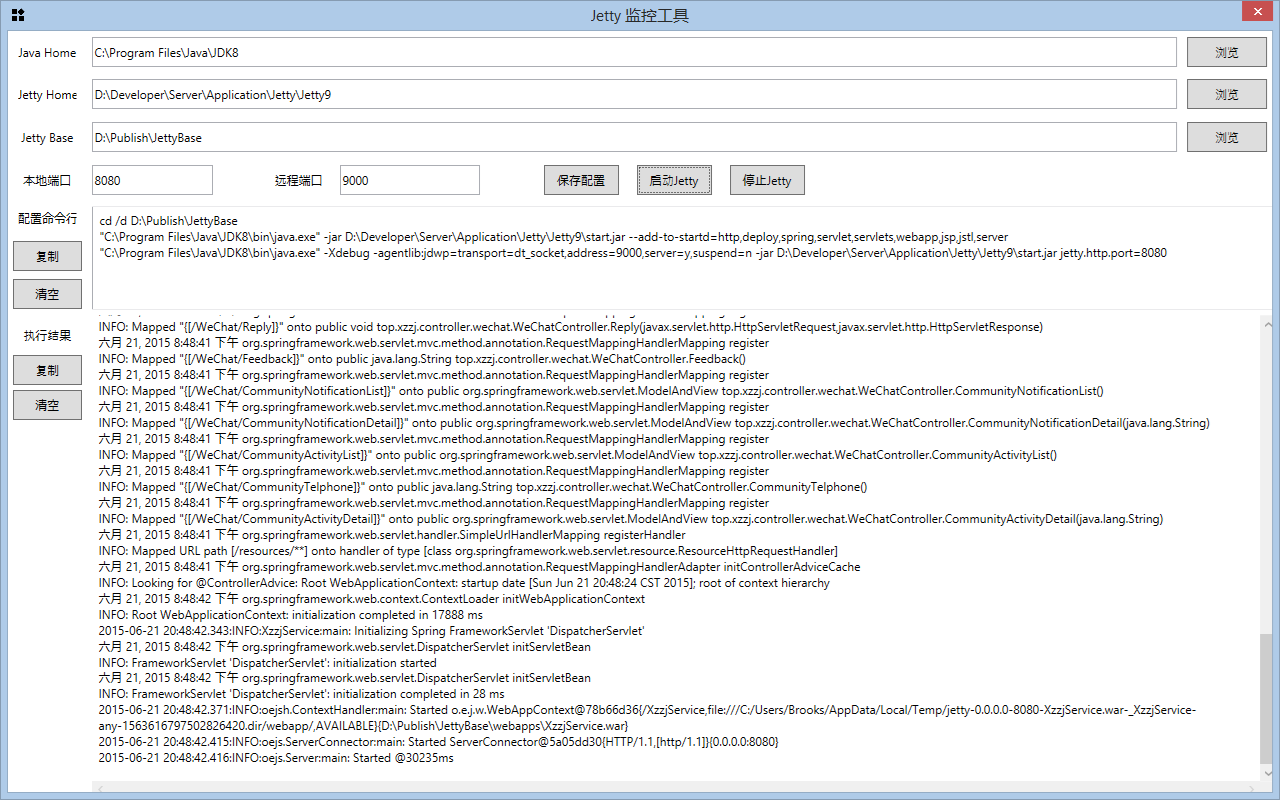This screenshot has width=1280, height=800.
Task: Click the '/WeChat/CommunityActivityDetail' mapping log line
Action: click(x=631, y=519)
